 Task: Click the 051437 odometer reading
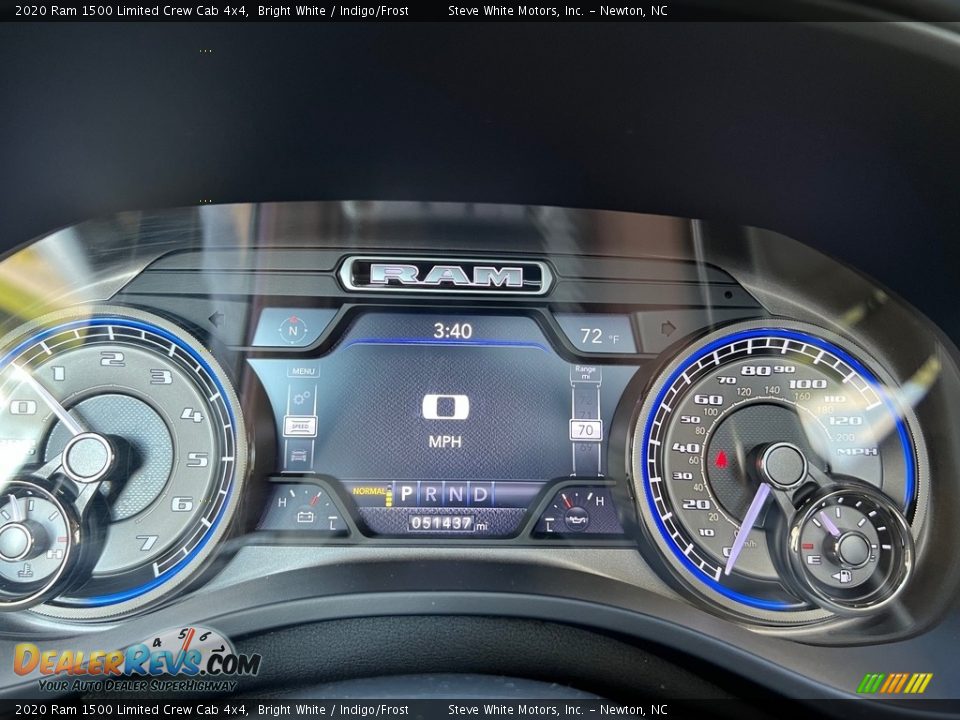tap(441, 523)
